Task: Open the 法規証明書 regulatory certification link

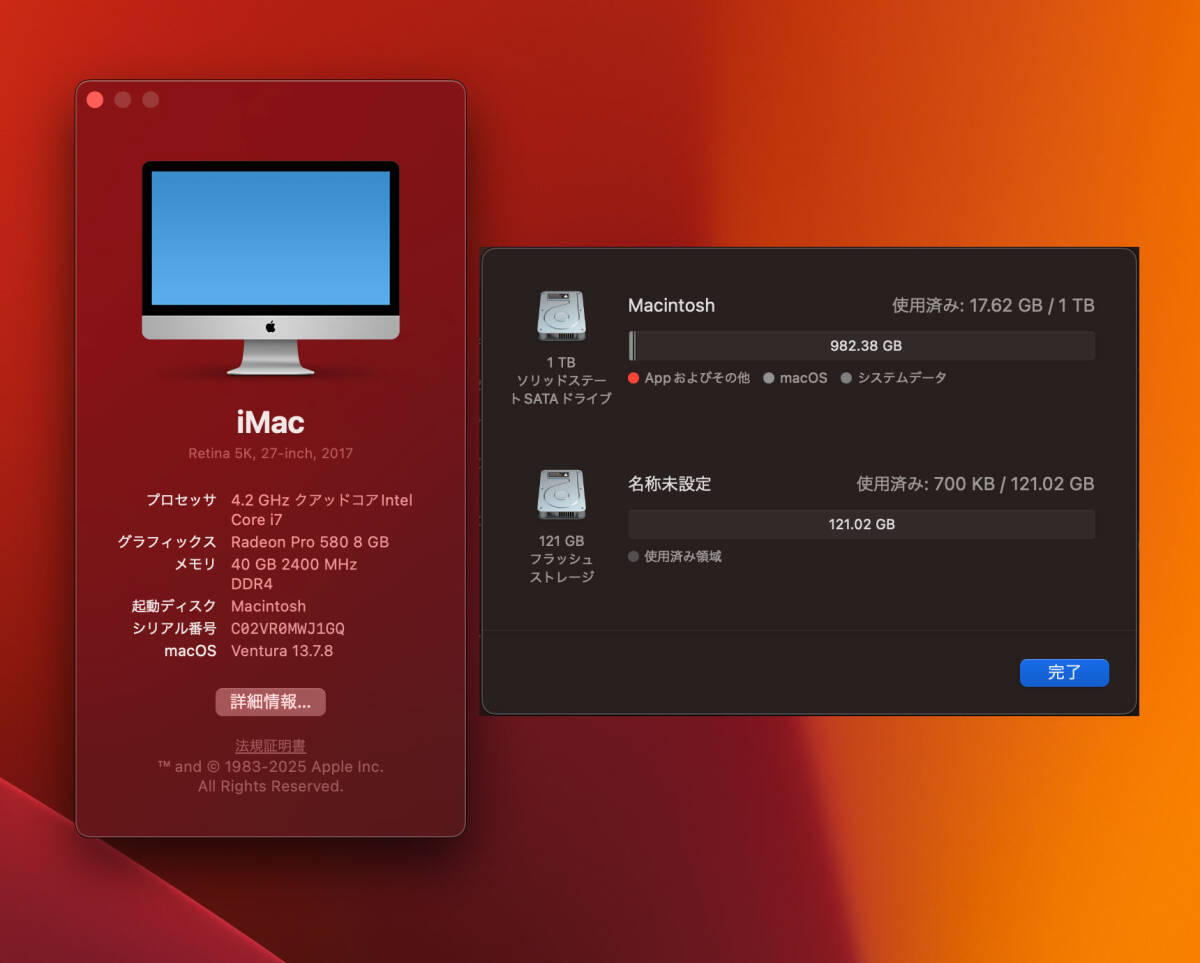Action: pos(270,746)
